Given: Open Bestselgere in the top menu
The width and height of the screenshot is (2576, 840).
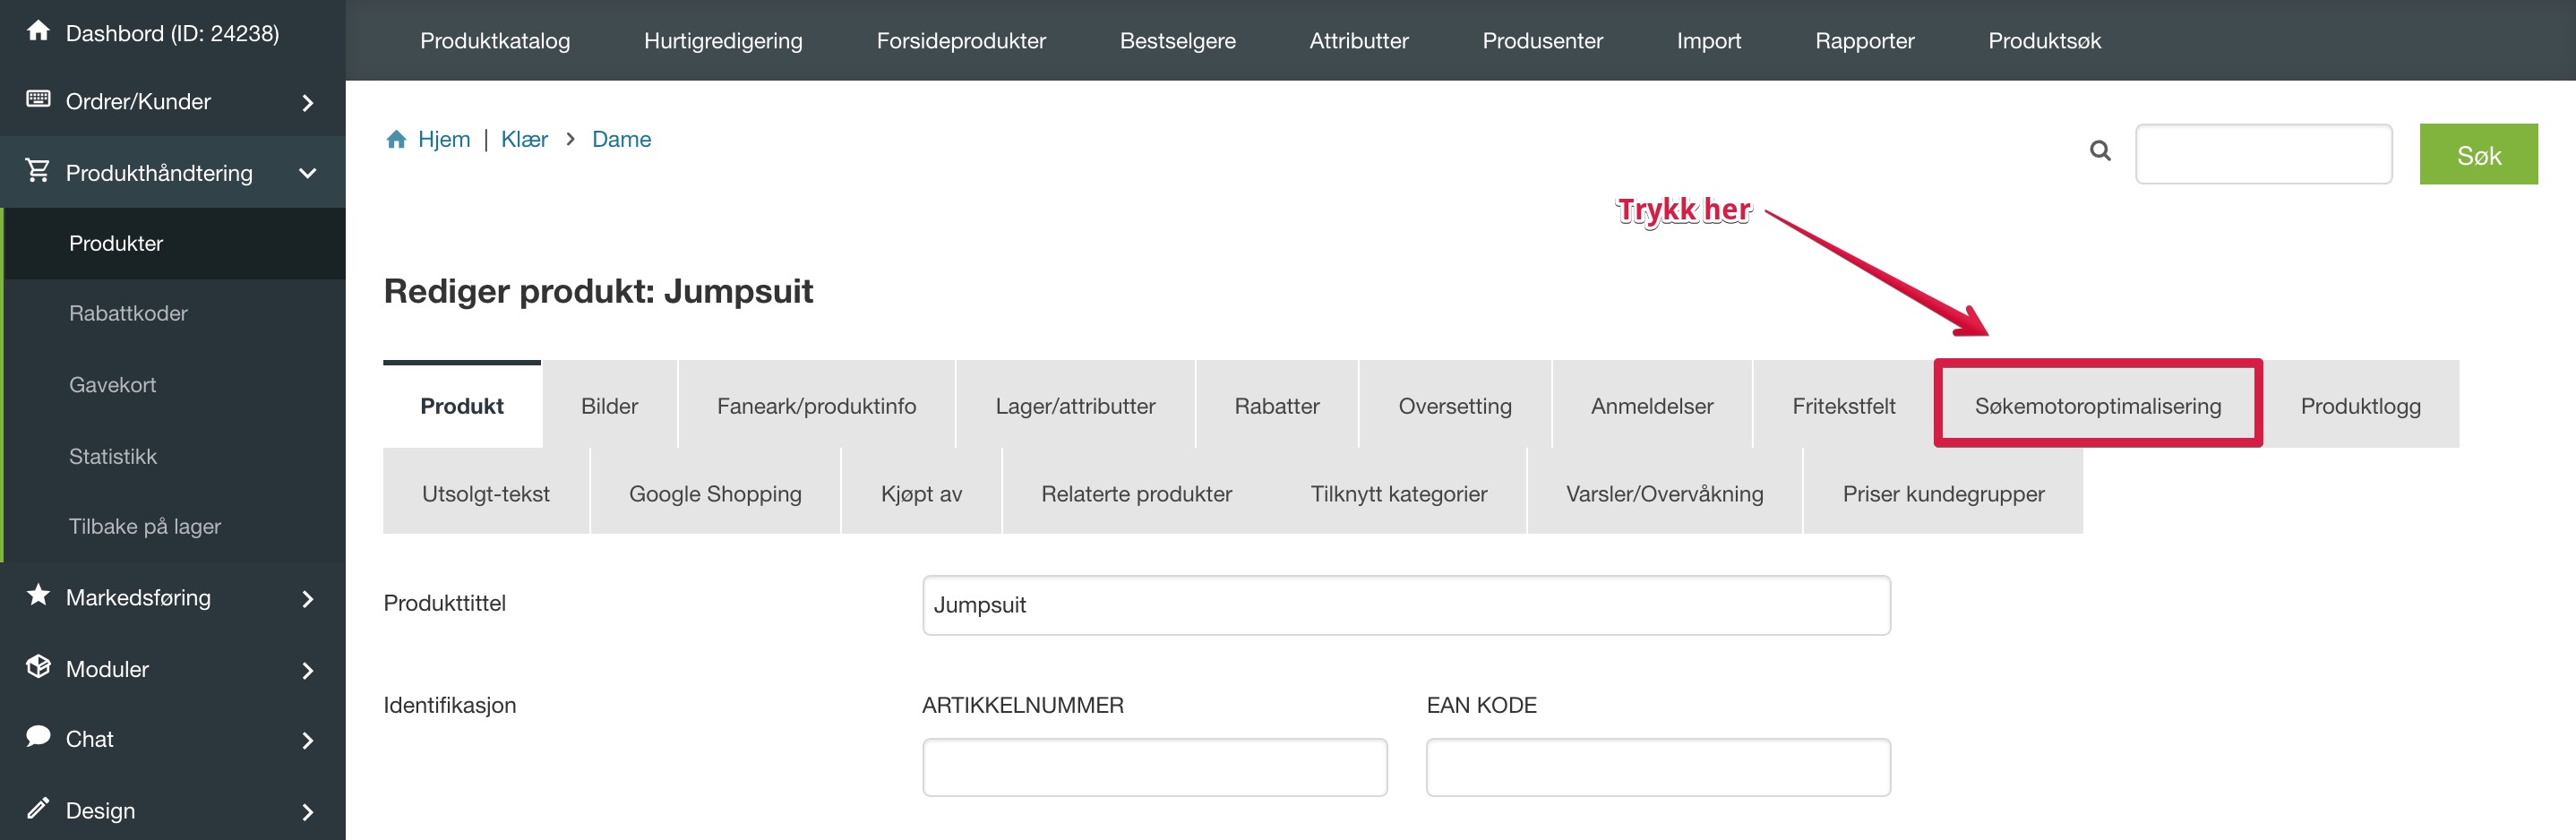Looking at the screenshot, I should 1178,41.
